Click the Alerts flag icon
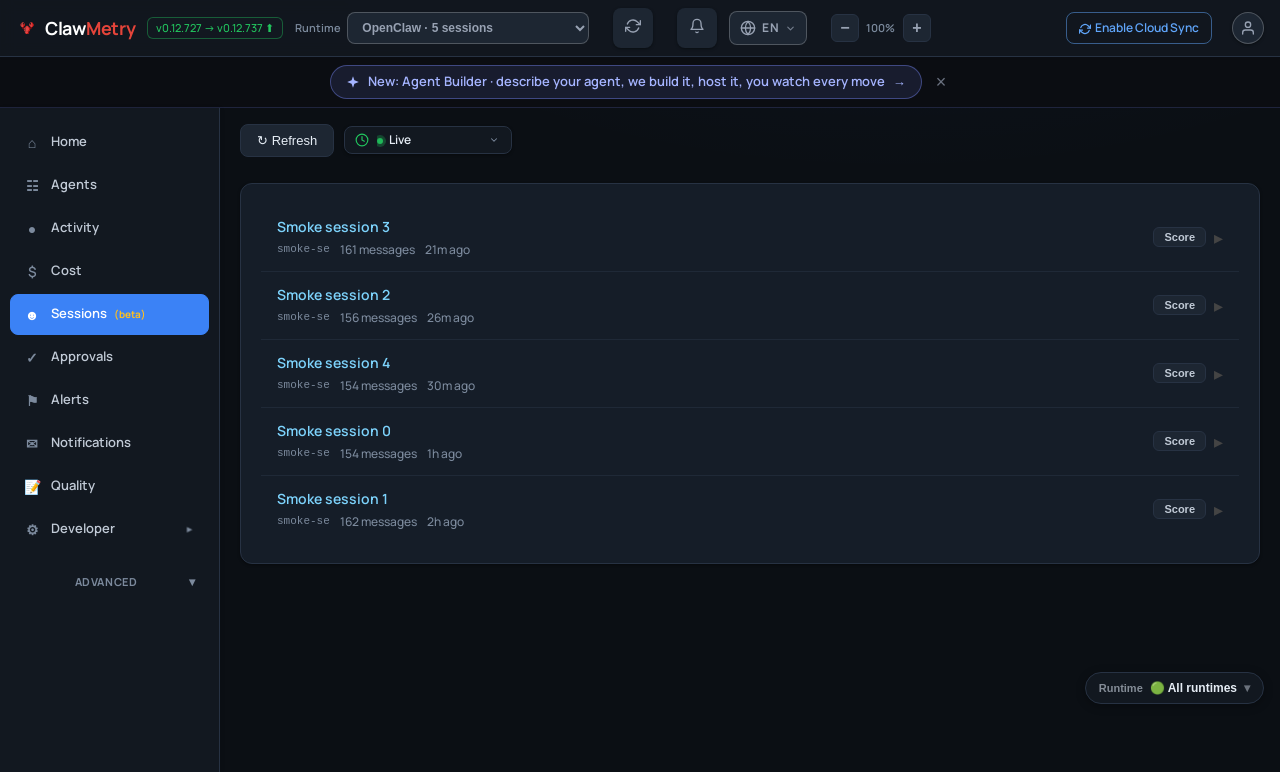This screenshot has height=772, width=1280. click(x=32, y=401)
